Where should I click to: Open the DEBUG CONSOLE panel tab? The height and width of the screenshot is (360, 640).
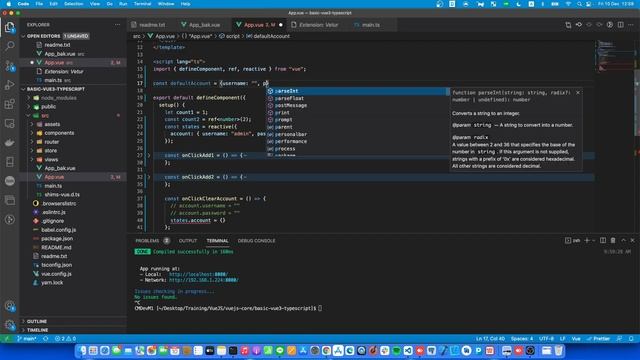click(x=256, y=241)
